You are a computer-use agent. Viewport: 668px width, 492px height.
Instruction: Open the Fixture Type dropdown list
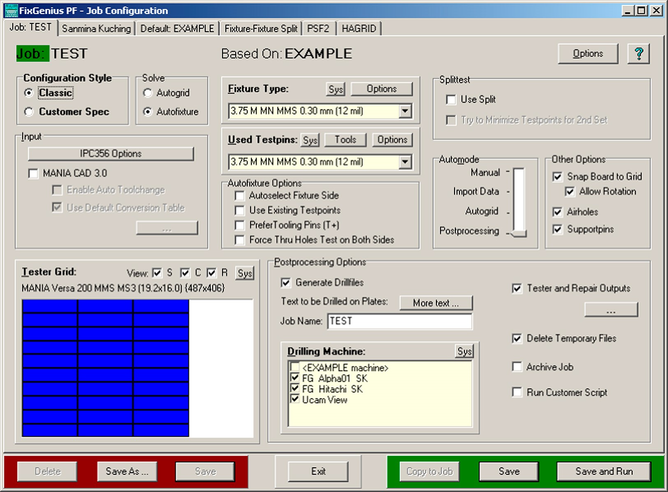pos(405,111)
